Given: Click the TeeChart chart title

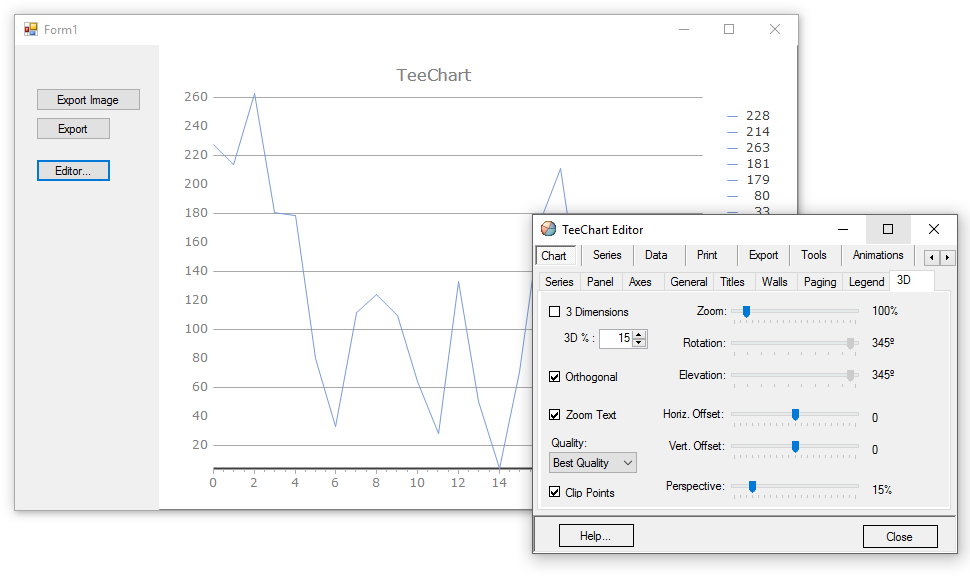Looking at the screenshot, I should point(434,75).
